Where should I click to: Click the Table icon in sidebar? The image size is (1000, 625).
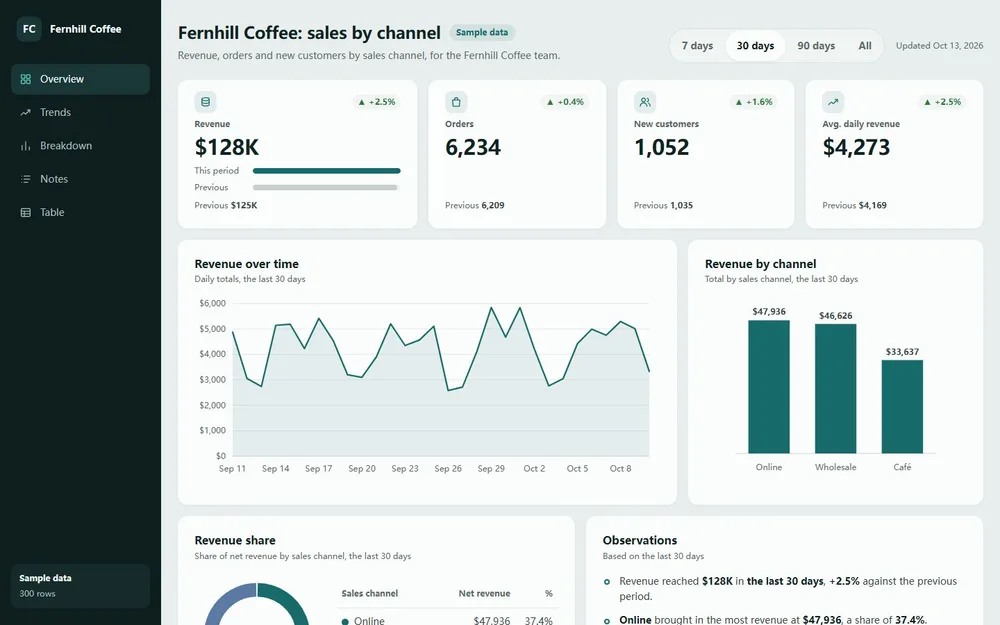[26, 212]
